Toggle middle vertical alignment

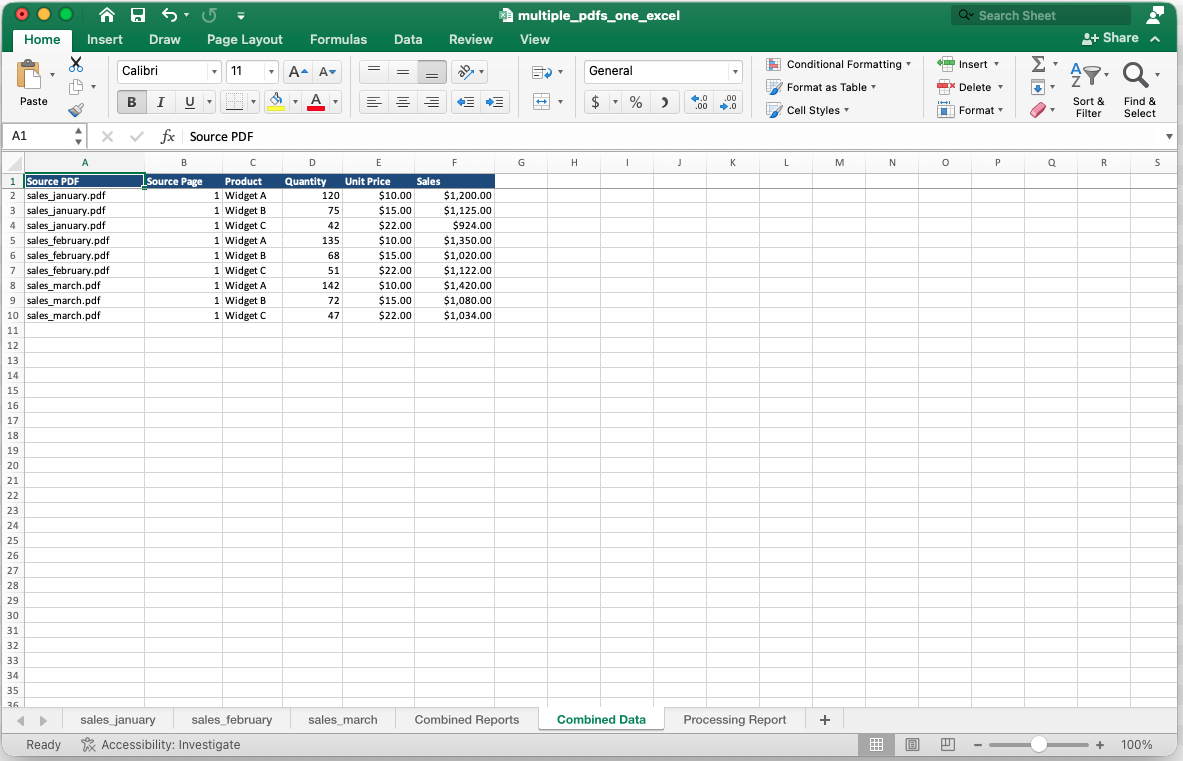pos(403,72)
